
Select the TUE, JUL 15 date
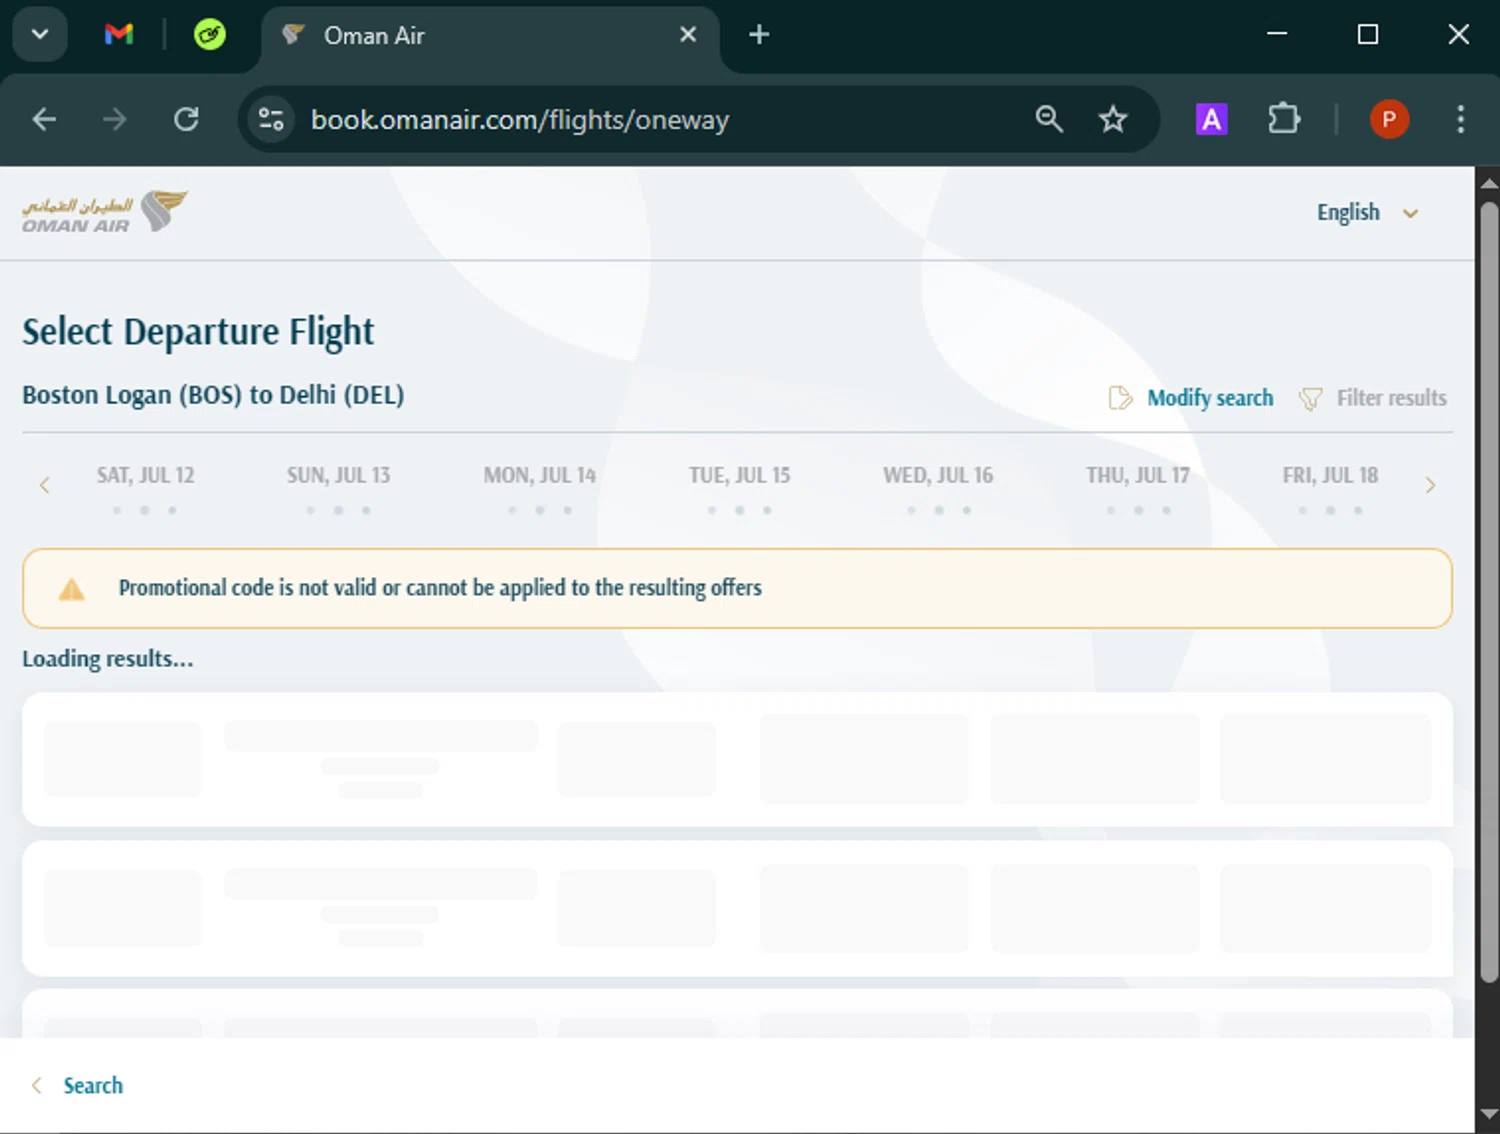740,489
